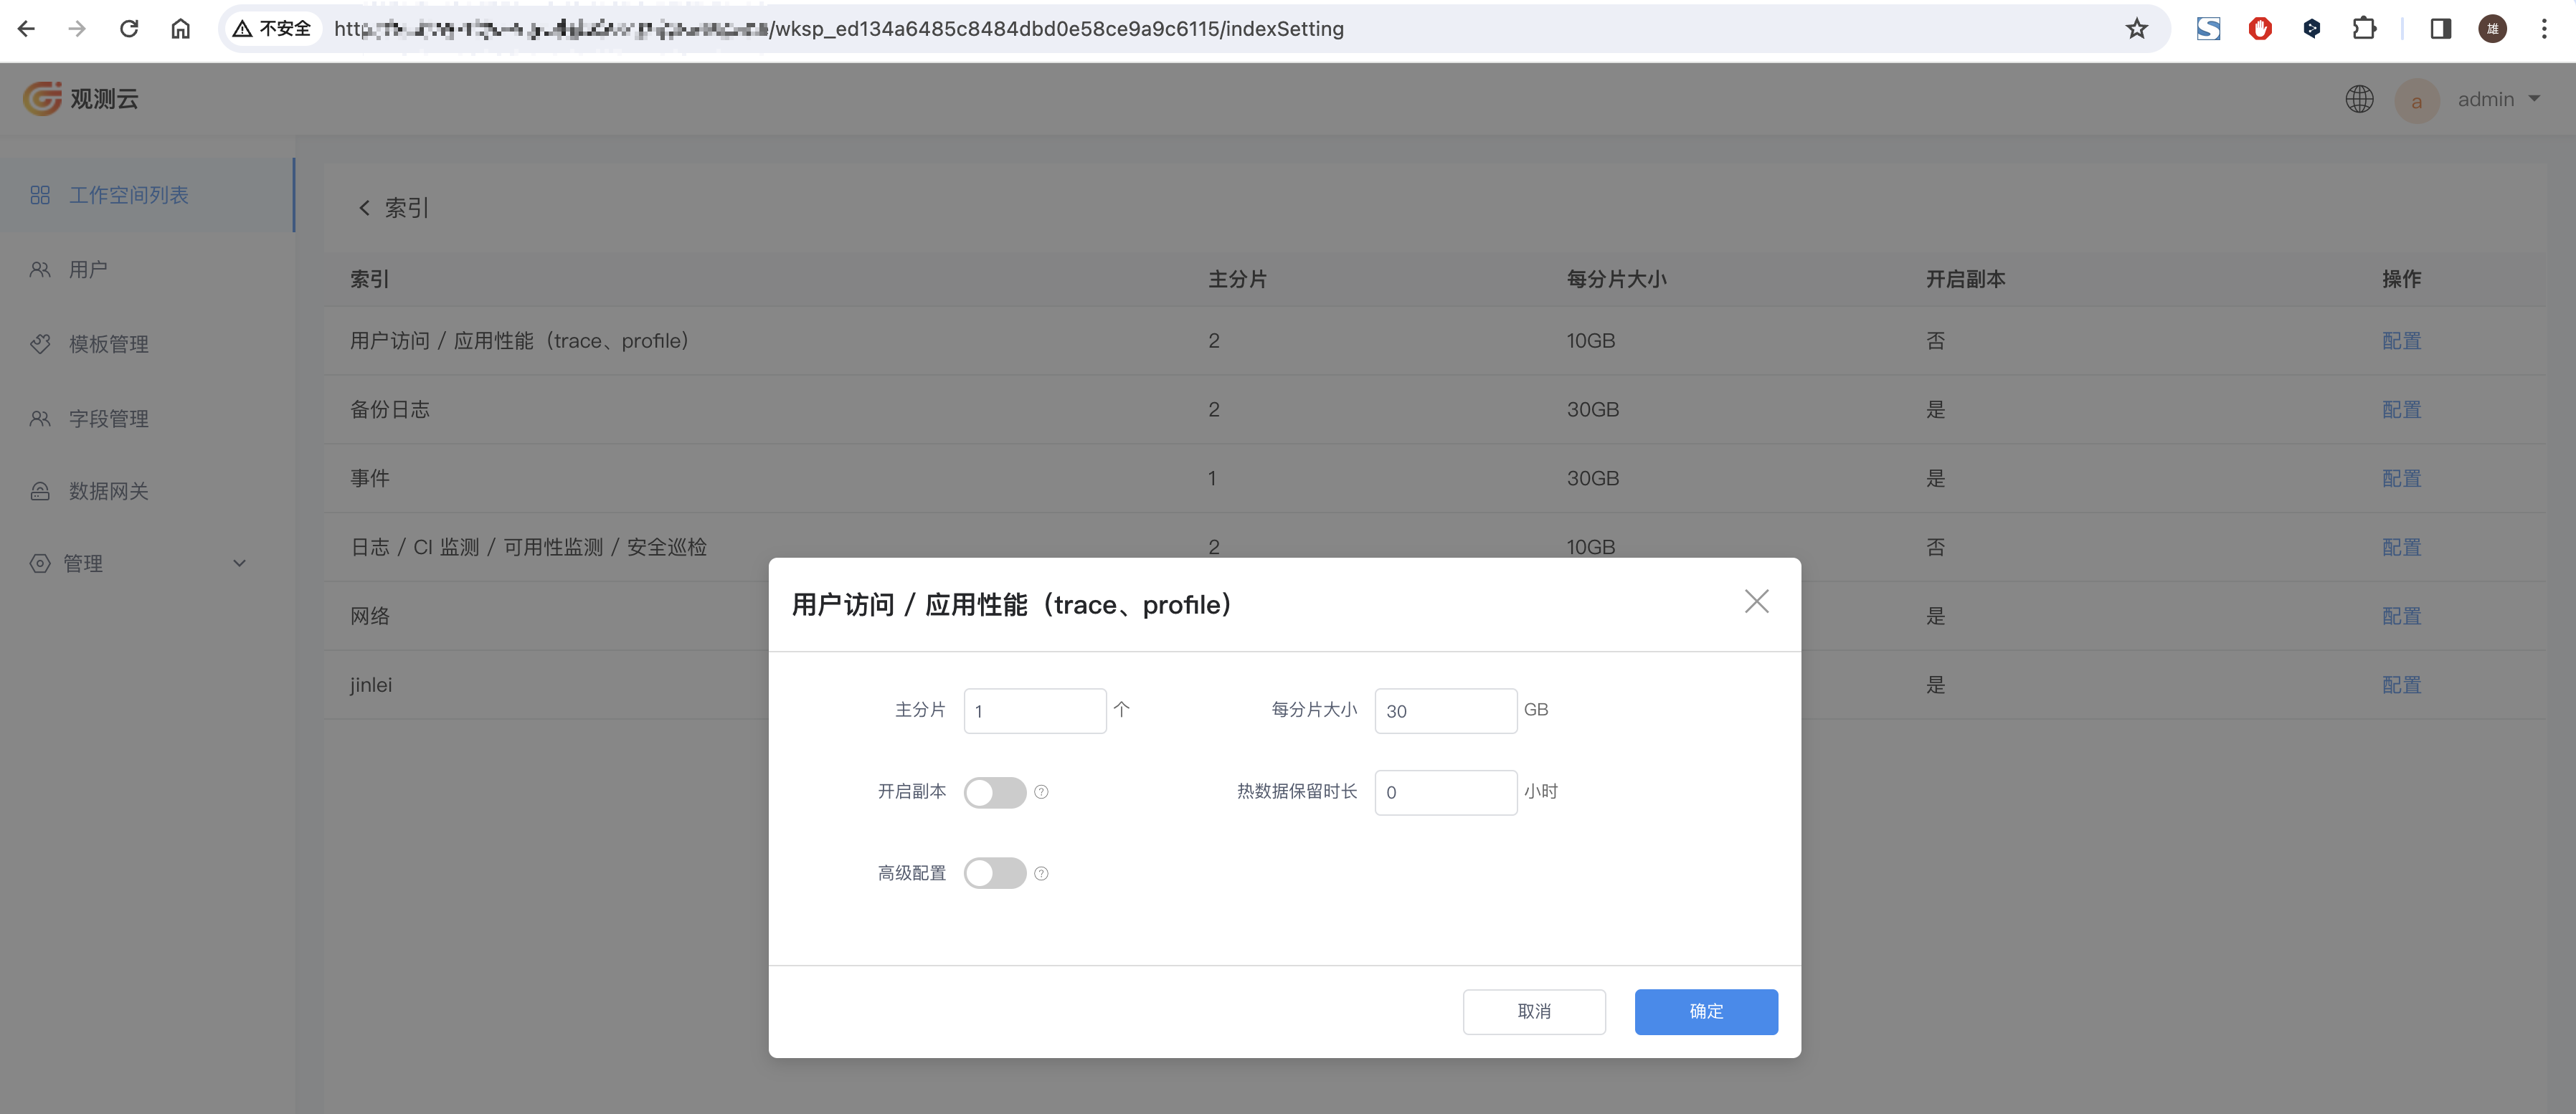Click 取消 to cancel the dialog
This screenshot has width=2576, height=1114.
coord(1534,1012)
